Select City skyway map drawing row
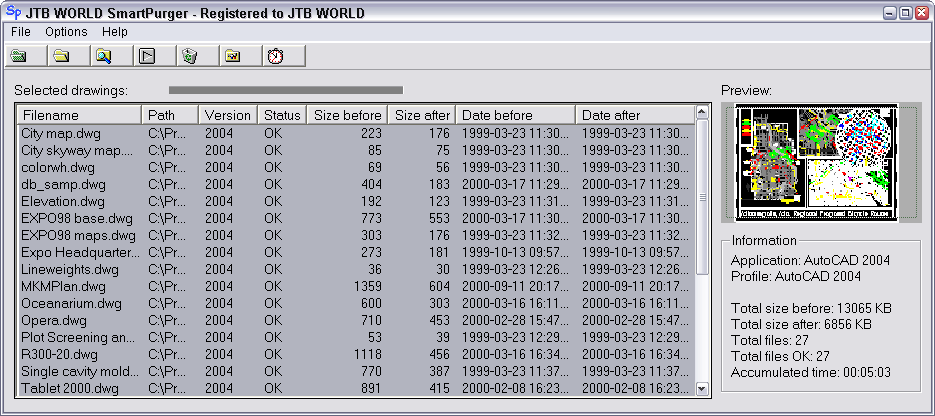Image resolution: width=935 pixels, height=416 pixels. 355,150
